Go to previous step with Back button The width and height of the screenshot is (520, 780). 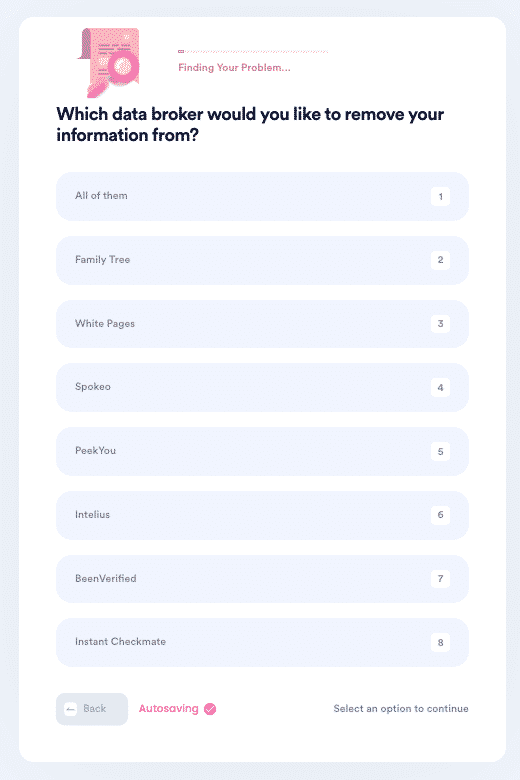click(92, 709)
